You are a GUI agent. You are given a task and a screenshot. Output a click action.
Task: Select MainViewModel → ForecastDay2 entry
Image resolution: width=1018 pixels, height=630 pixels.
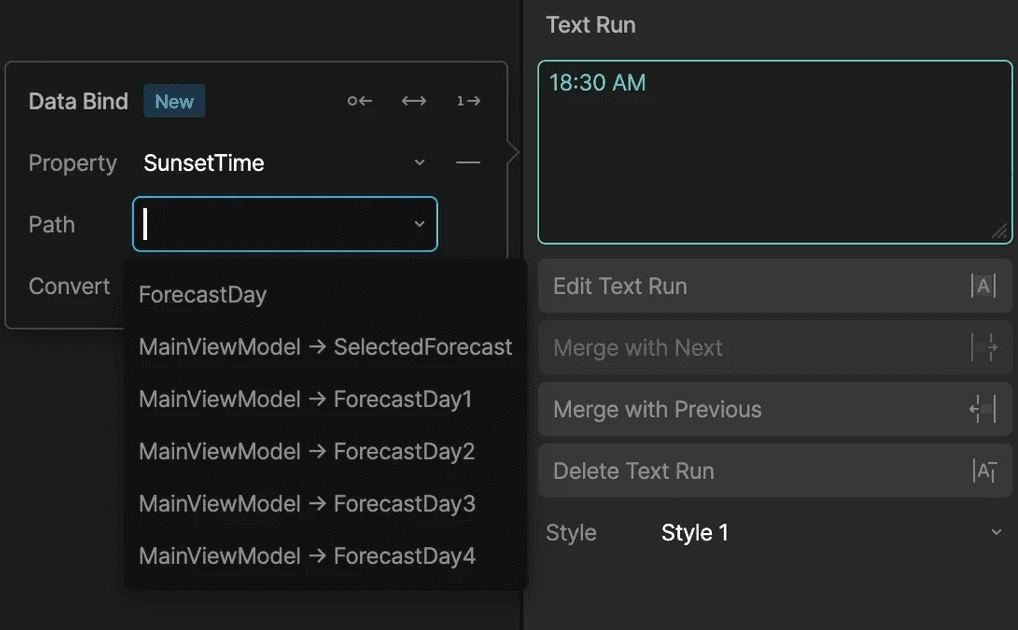[x=306, y=451]
